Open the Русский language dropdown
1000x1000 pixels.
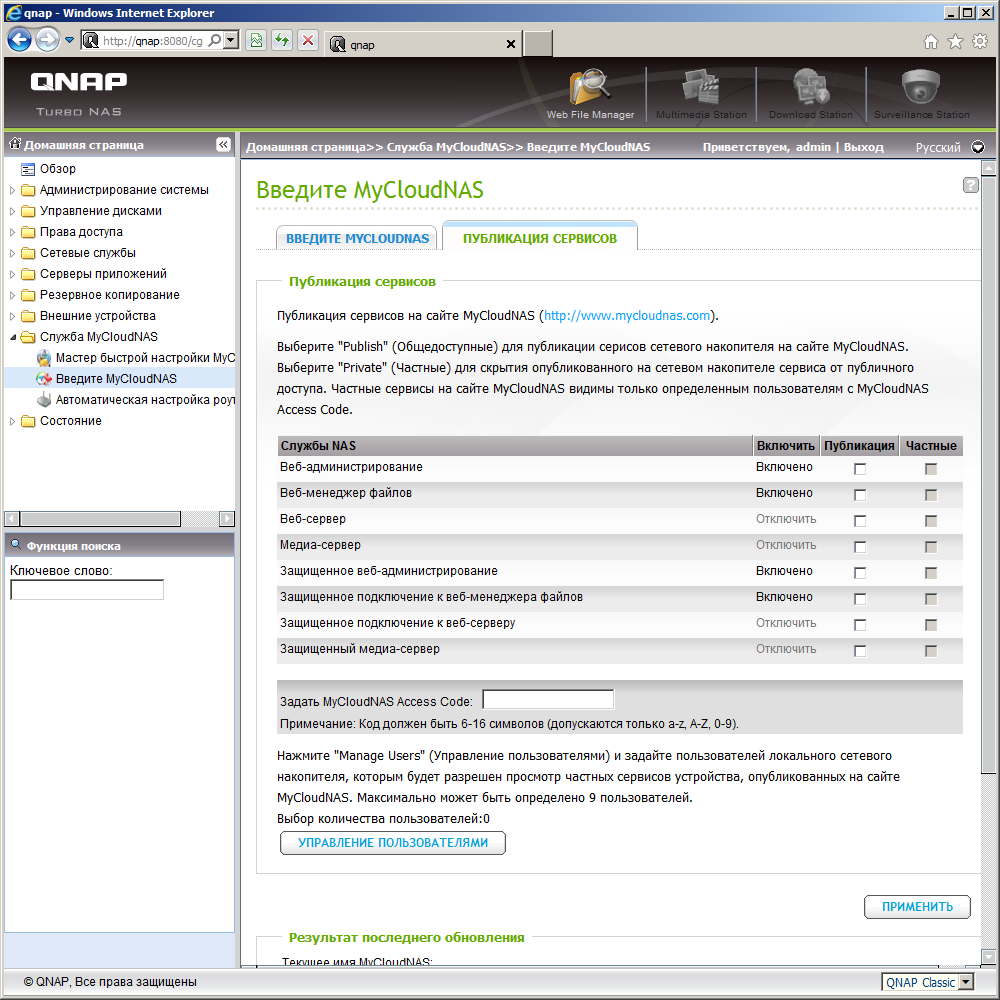point(977,147)
